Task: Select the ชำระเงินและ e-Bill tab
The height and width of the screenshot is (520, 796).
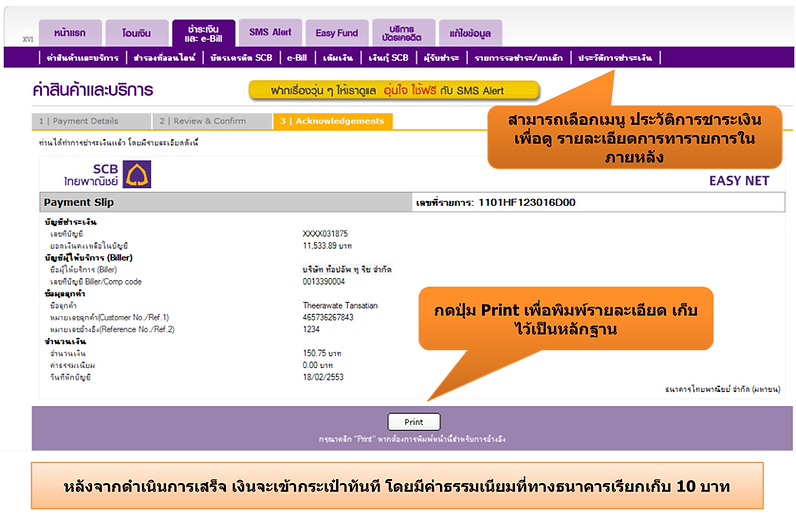Action: click(x=204, y=34)
